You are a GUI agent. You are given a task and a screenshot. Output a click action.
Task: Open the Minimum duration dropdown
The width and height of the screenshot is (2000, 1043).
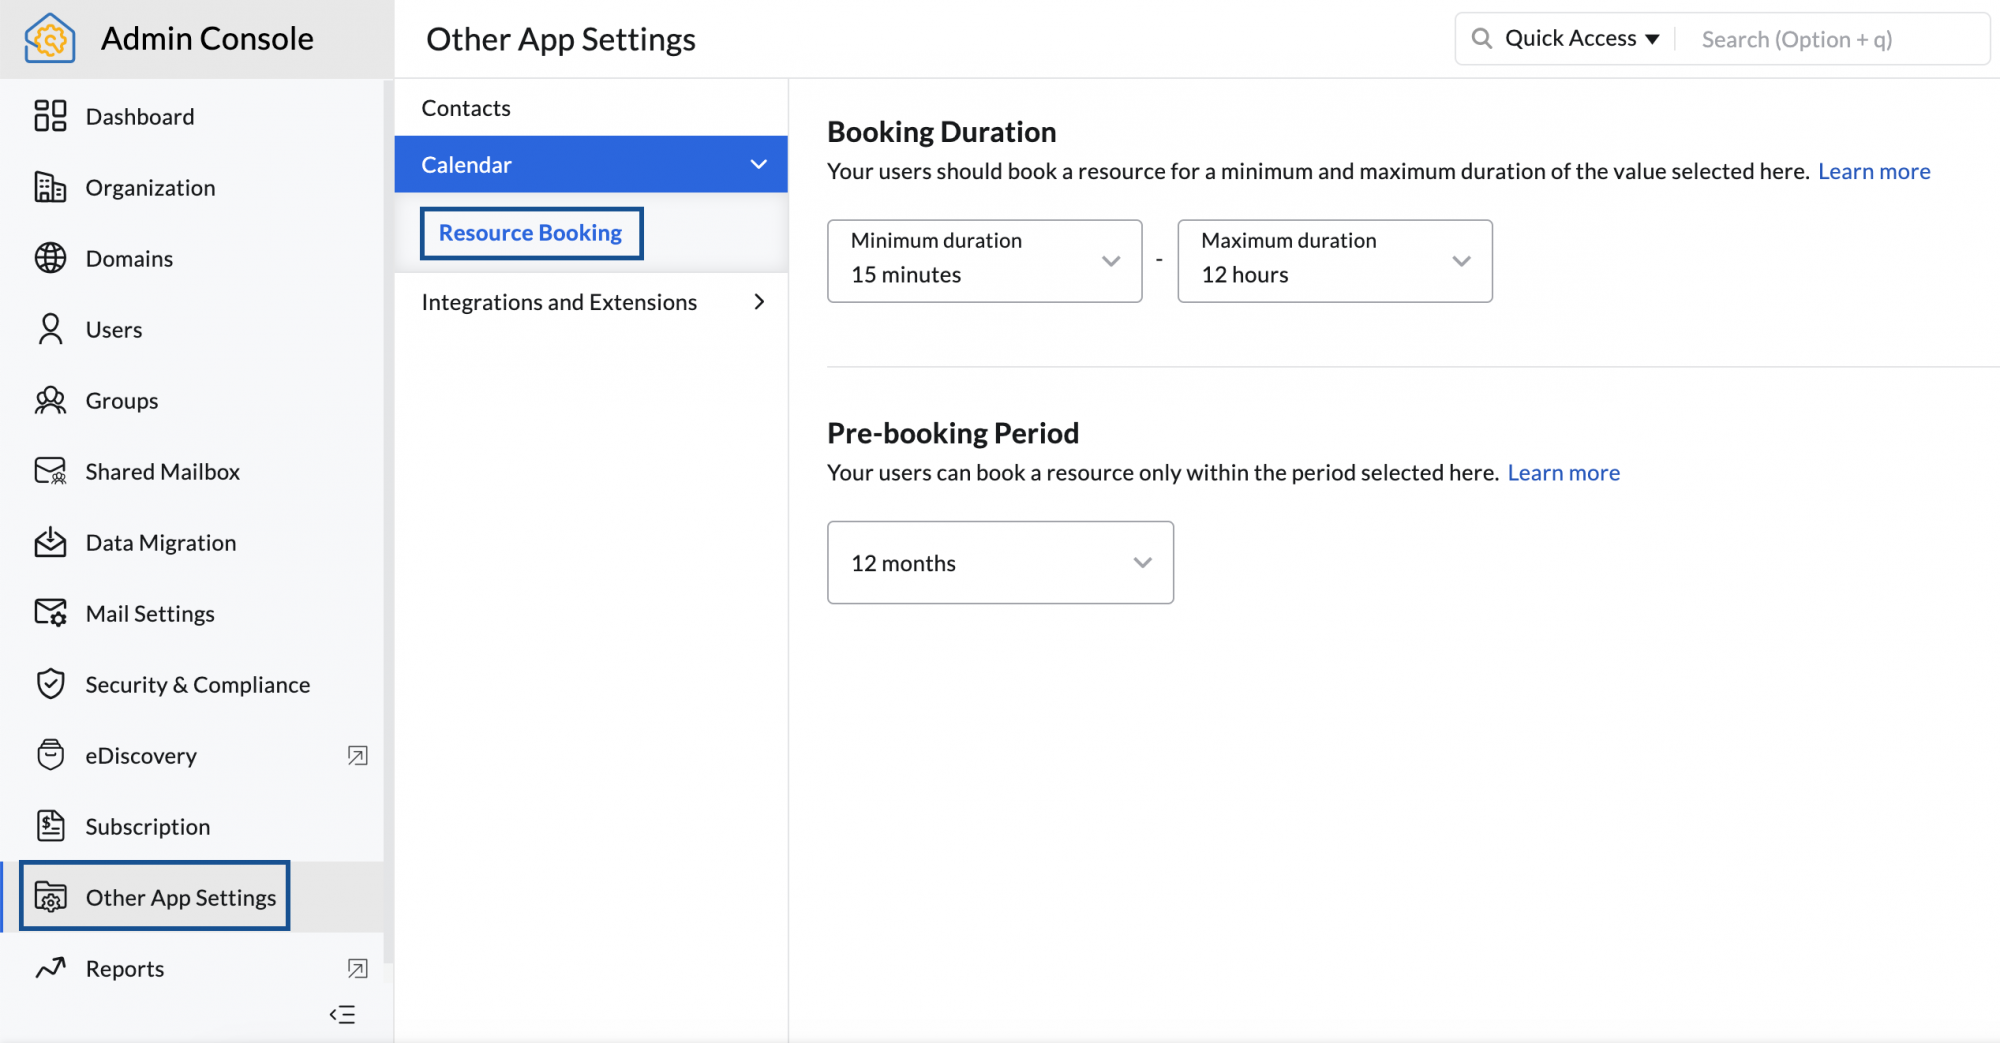coord(984,261)
